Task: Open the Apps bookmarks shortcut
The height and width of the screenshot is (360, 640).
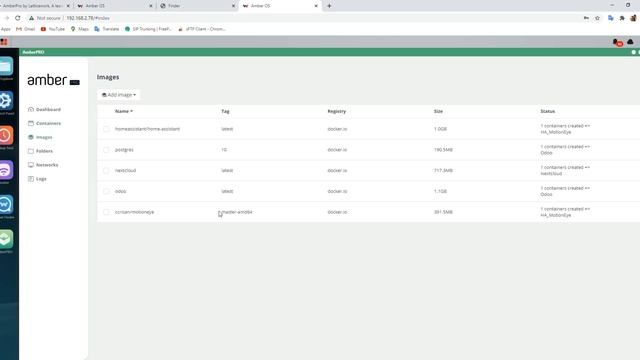Action: (5, 29)
